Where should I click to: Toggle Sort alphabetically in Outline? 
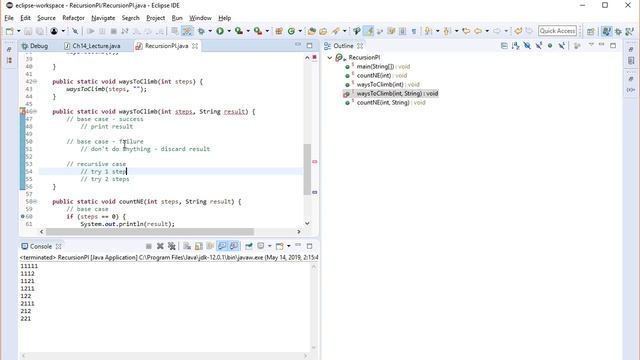coord(516,46)
